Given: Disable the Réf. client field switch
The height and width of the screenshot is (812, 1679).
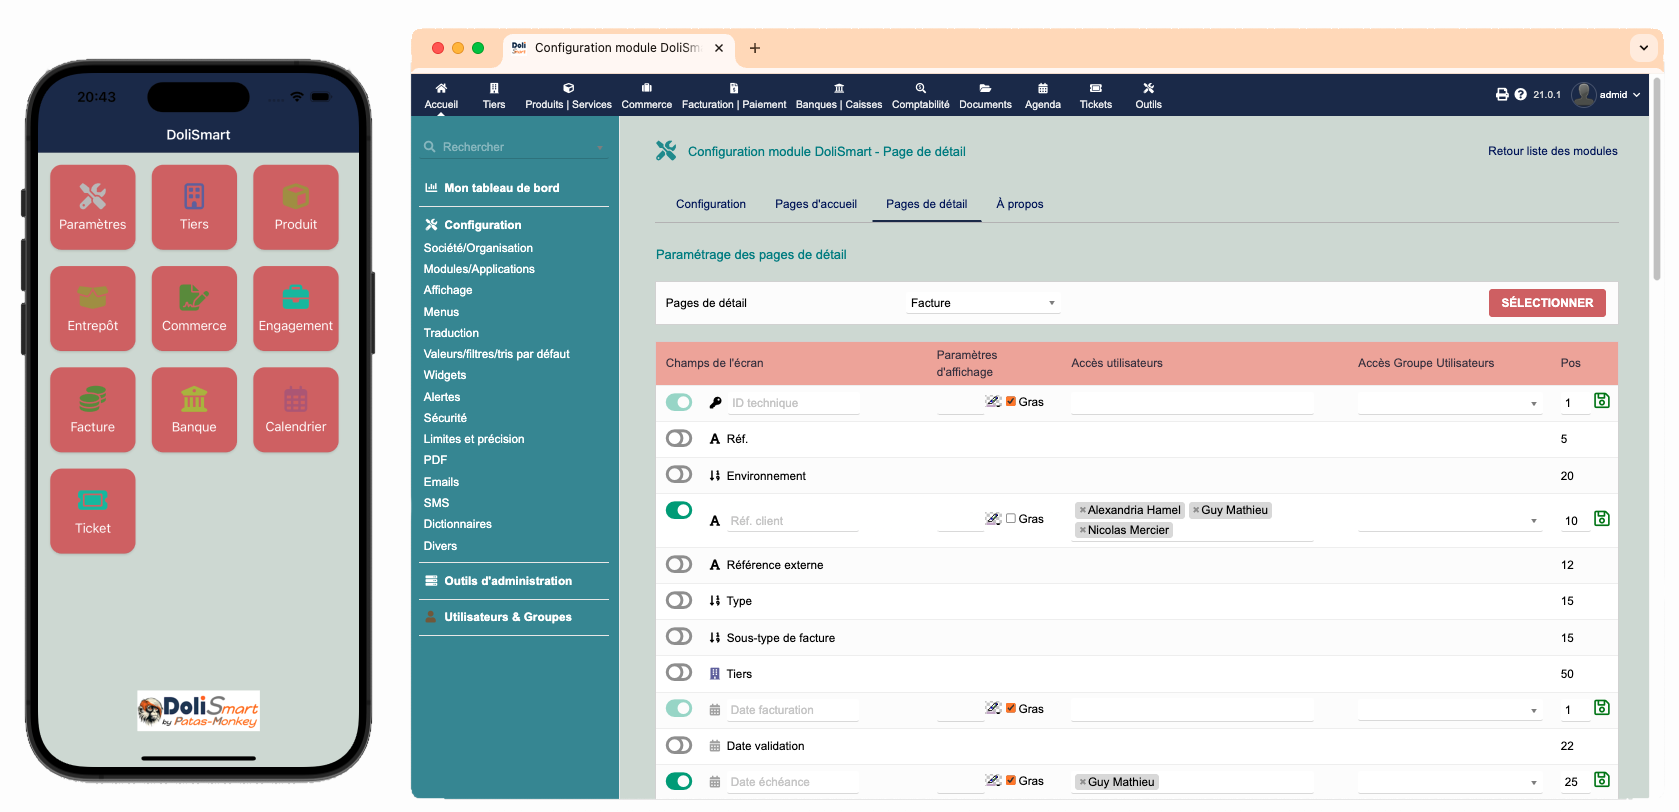Looking at the screenshot, I should 679,510.
